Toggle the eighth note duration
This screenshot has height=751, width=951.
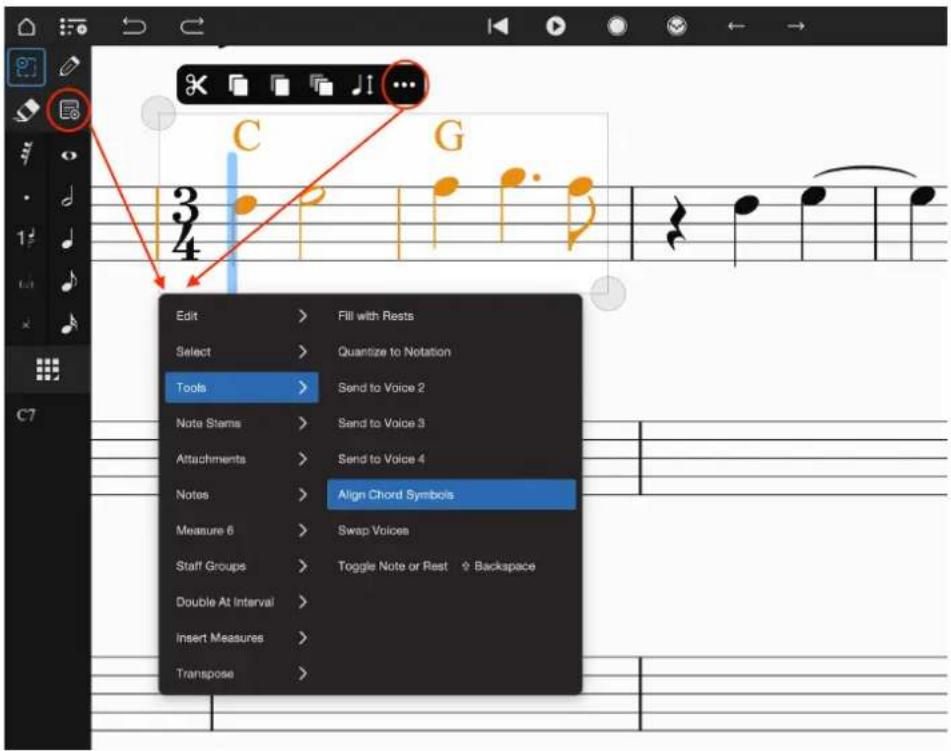69,281
